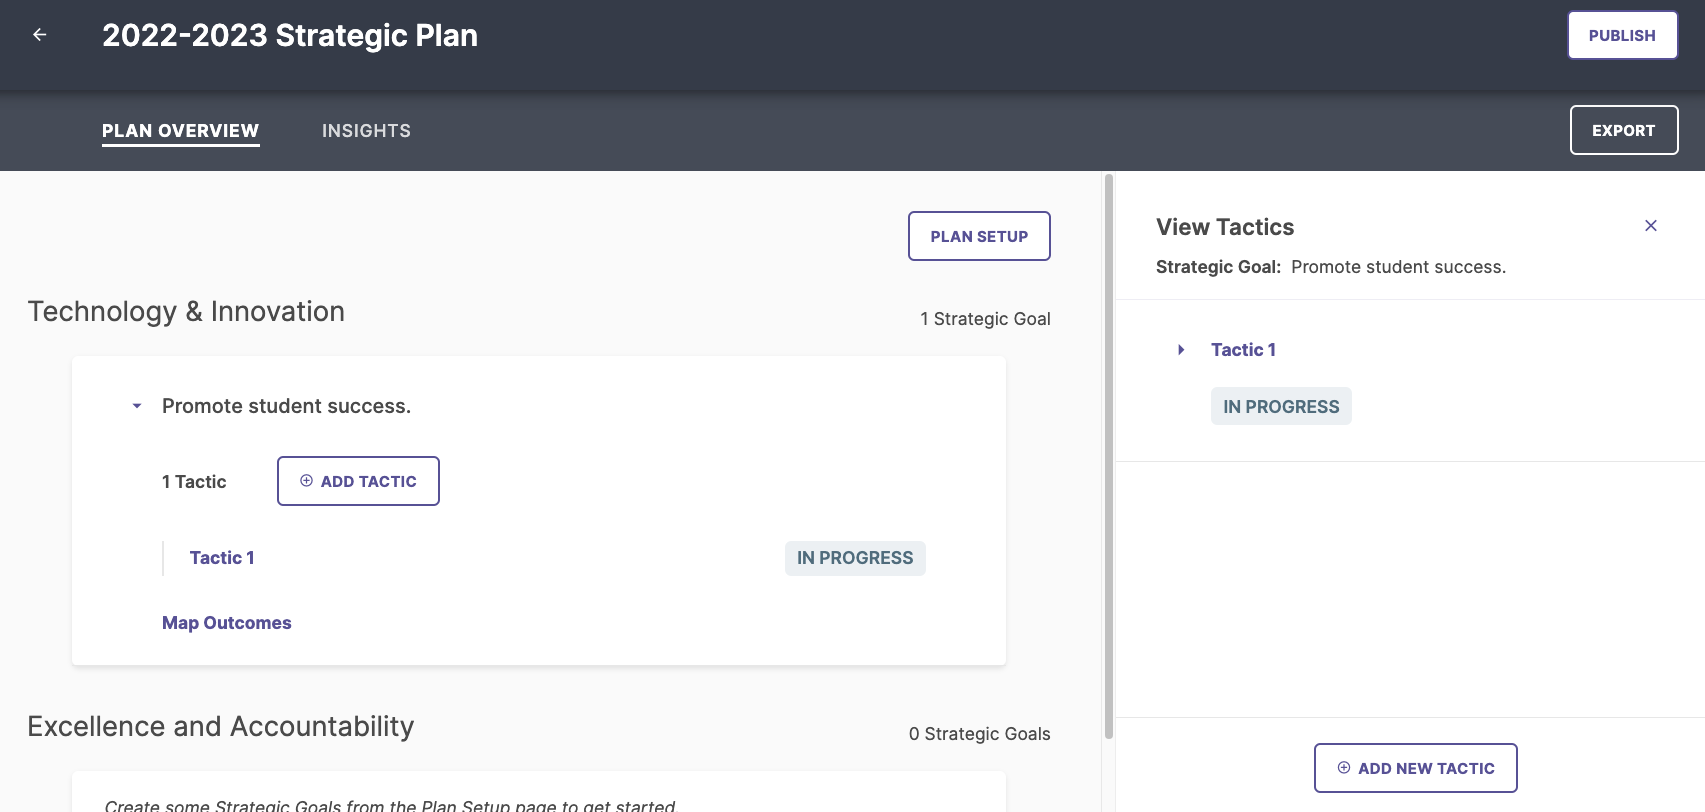Click the main content vertical scrollbar
This screenshot has height=812, width=1705.
pos(1108,456)
